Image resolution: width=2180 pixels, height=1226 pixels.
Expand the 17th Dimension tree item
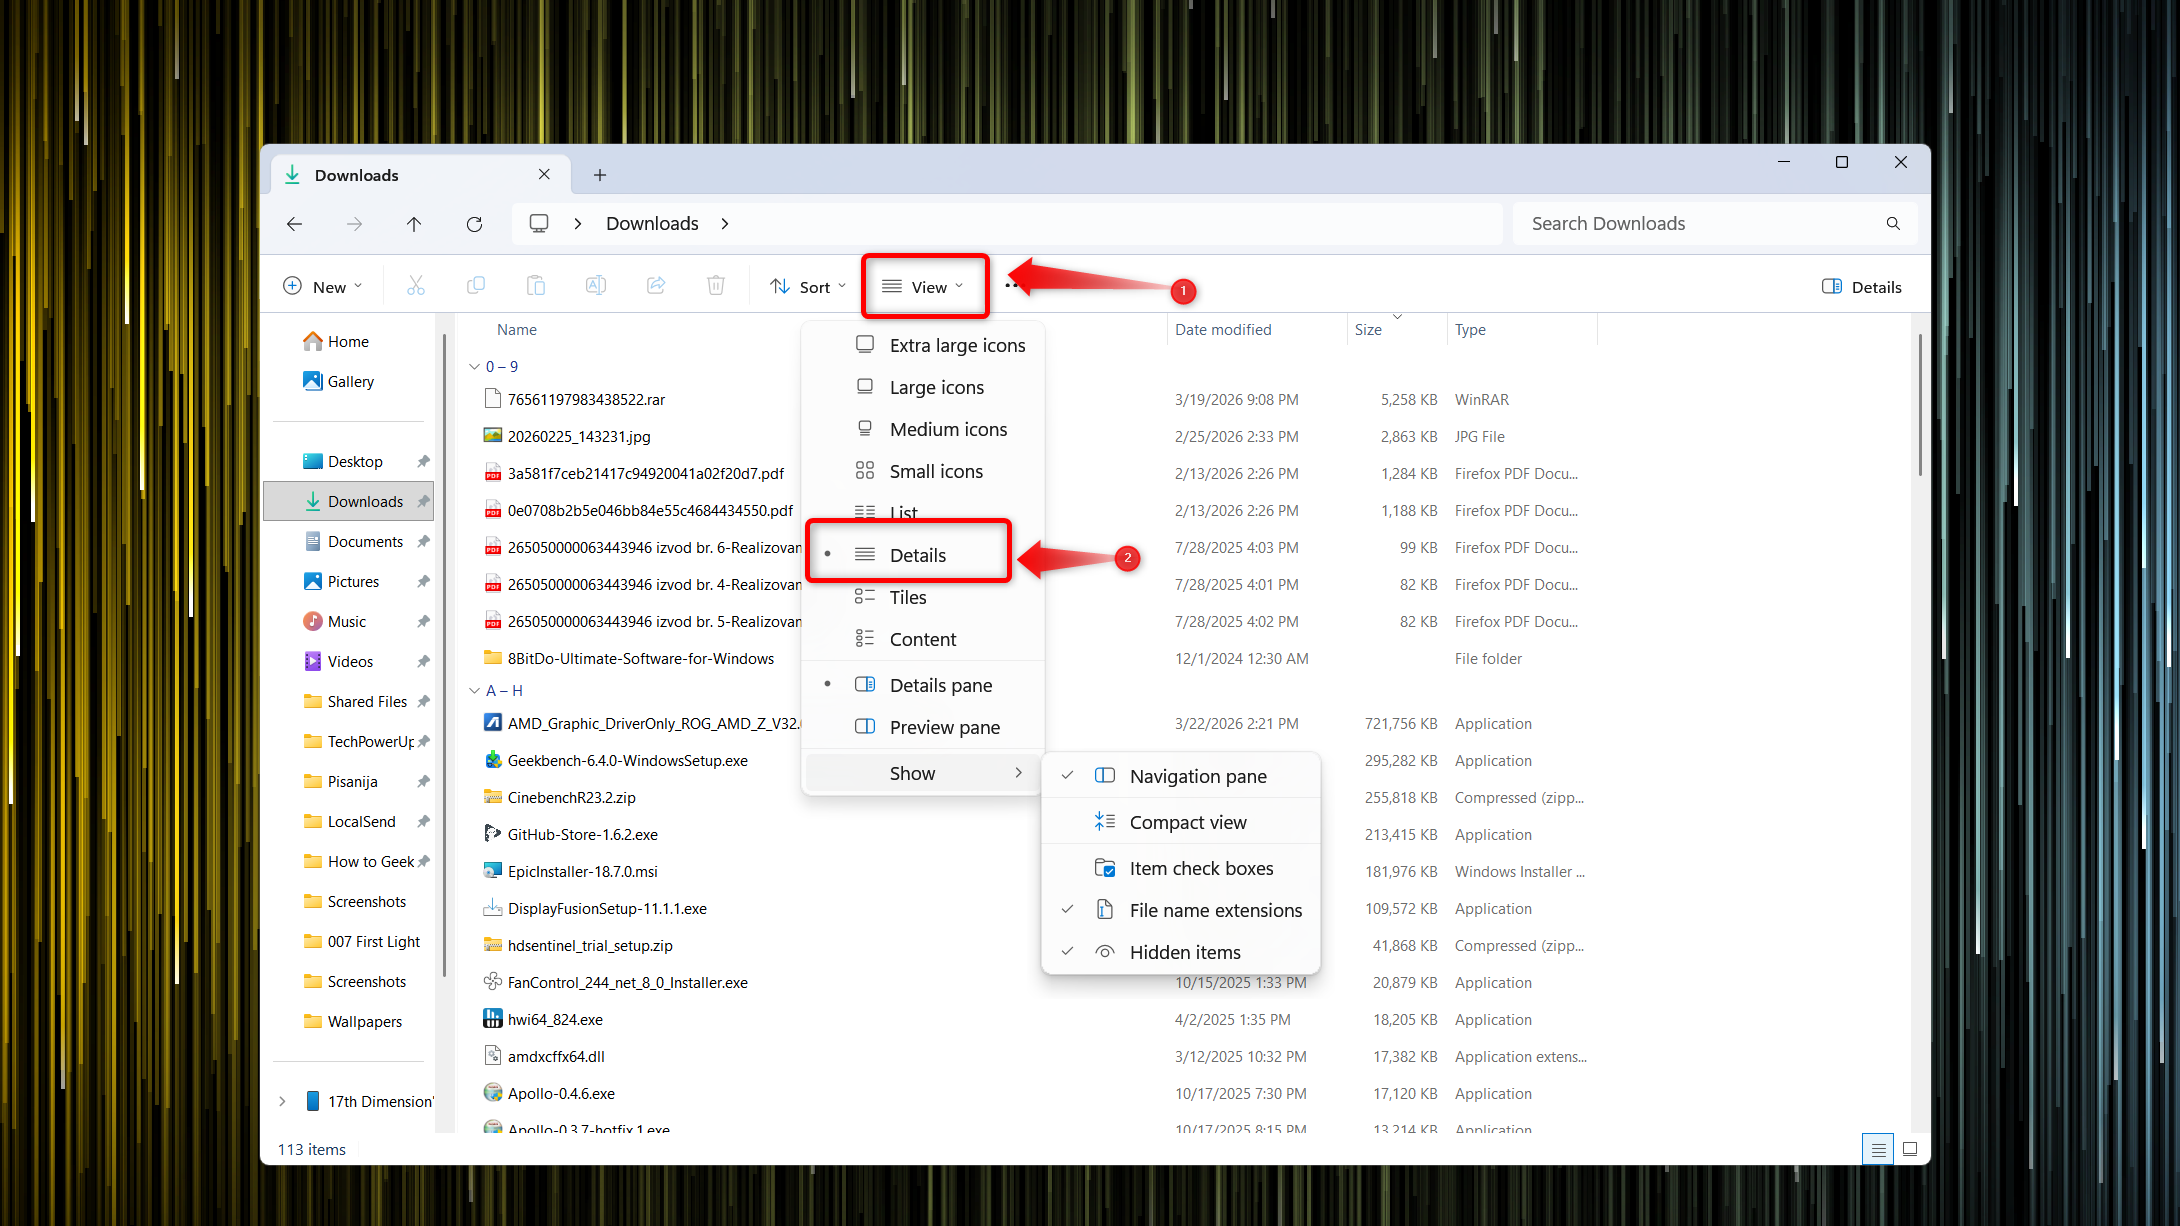tap(283, 1101)
